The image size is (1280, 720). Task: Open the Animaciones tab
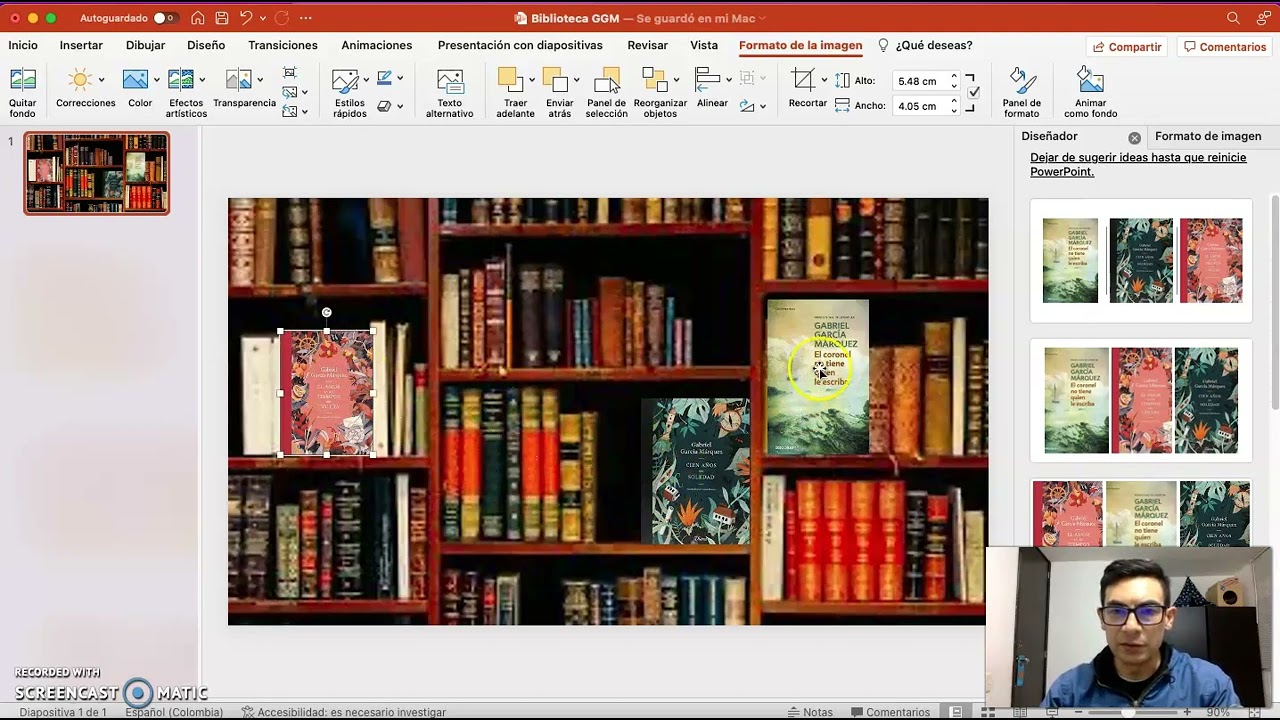click(x=377, y=45)
